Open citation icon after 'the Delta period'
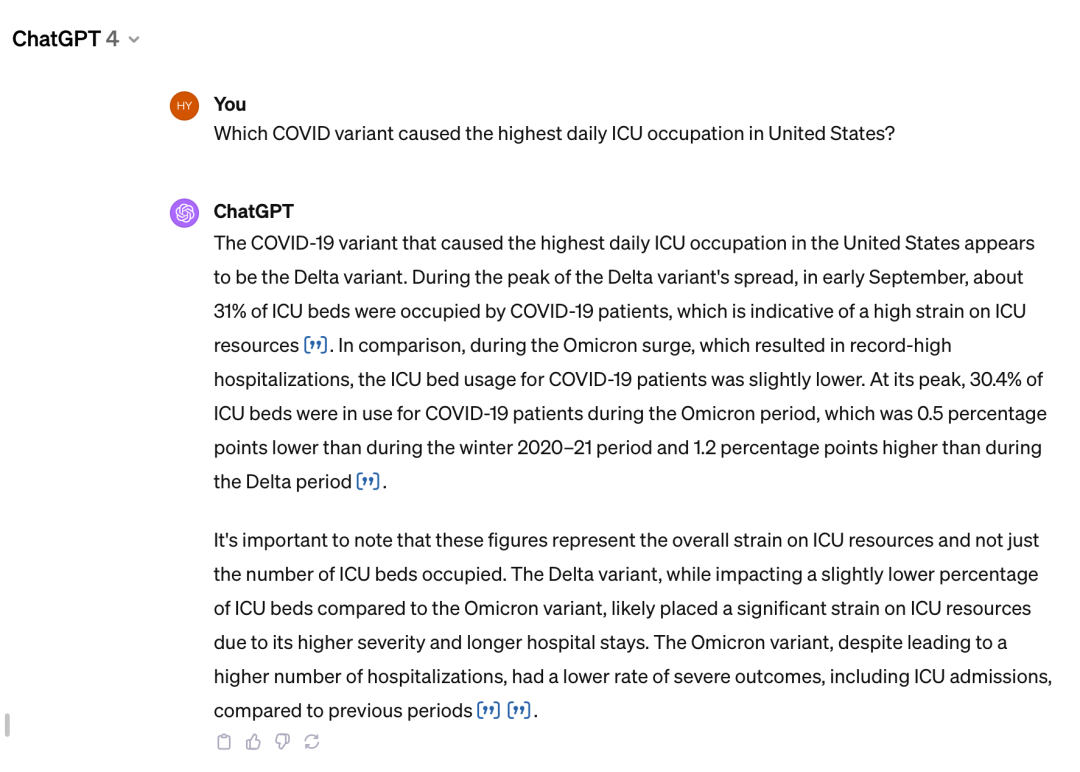 (x=368, y=481)
